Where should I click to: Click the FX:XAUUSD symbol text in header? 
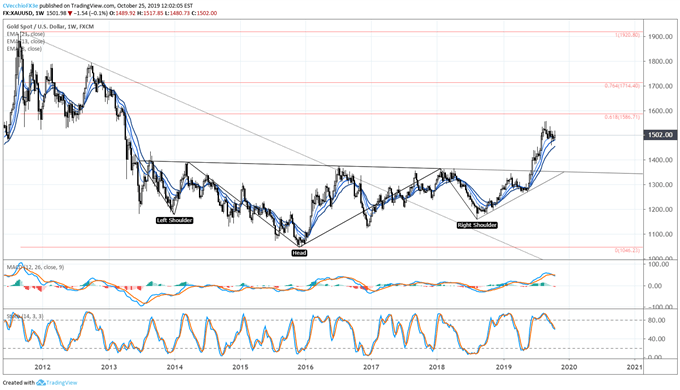click(17, 13)
